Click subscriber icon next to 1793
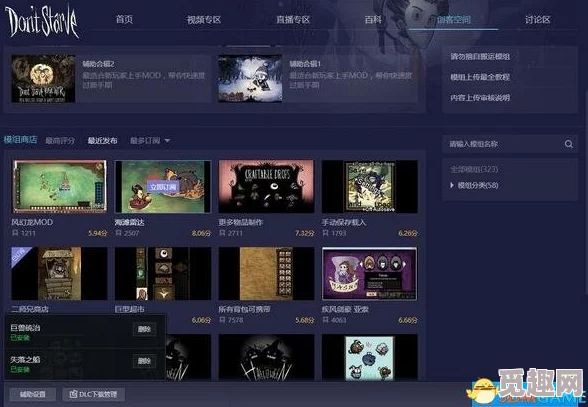This screenshot has width=588, height=407. click(326, 233)
